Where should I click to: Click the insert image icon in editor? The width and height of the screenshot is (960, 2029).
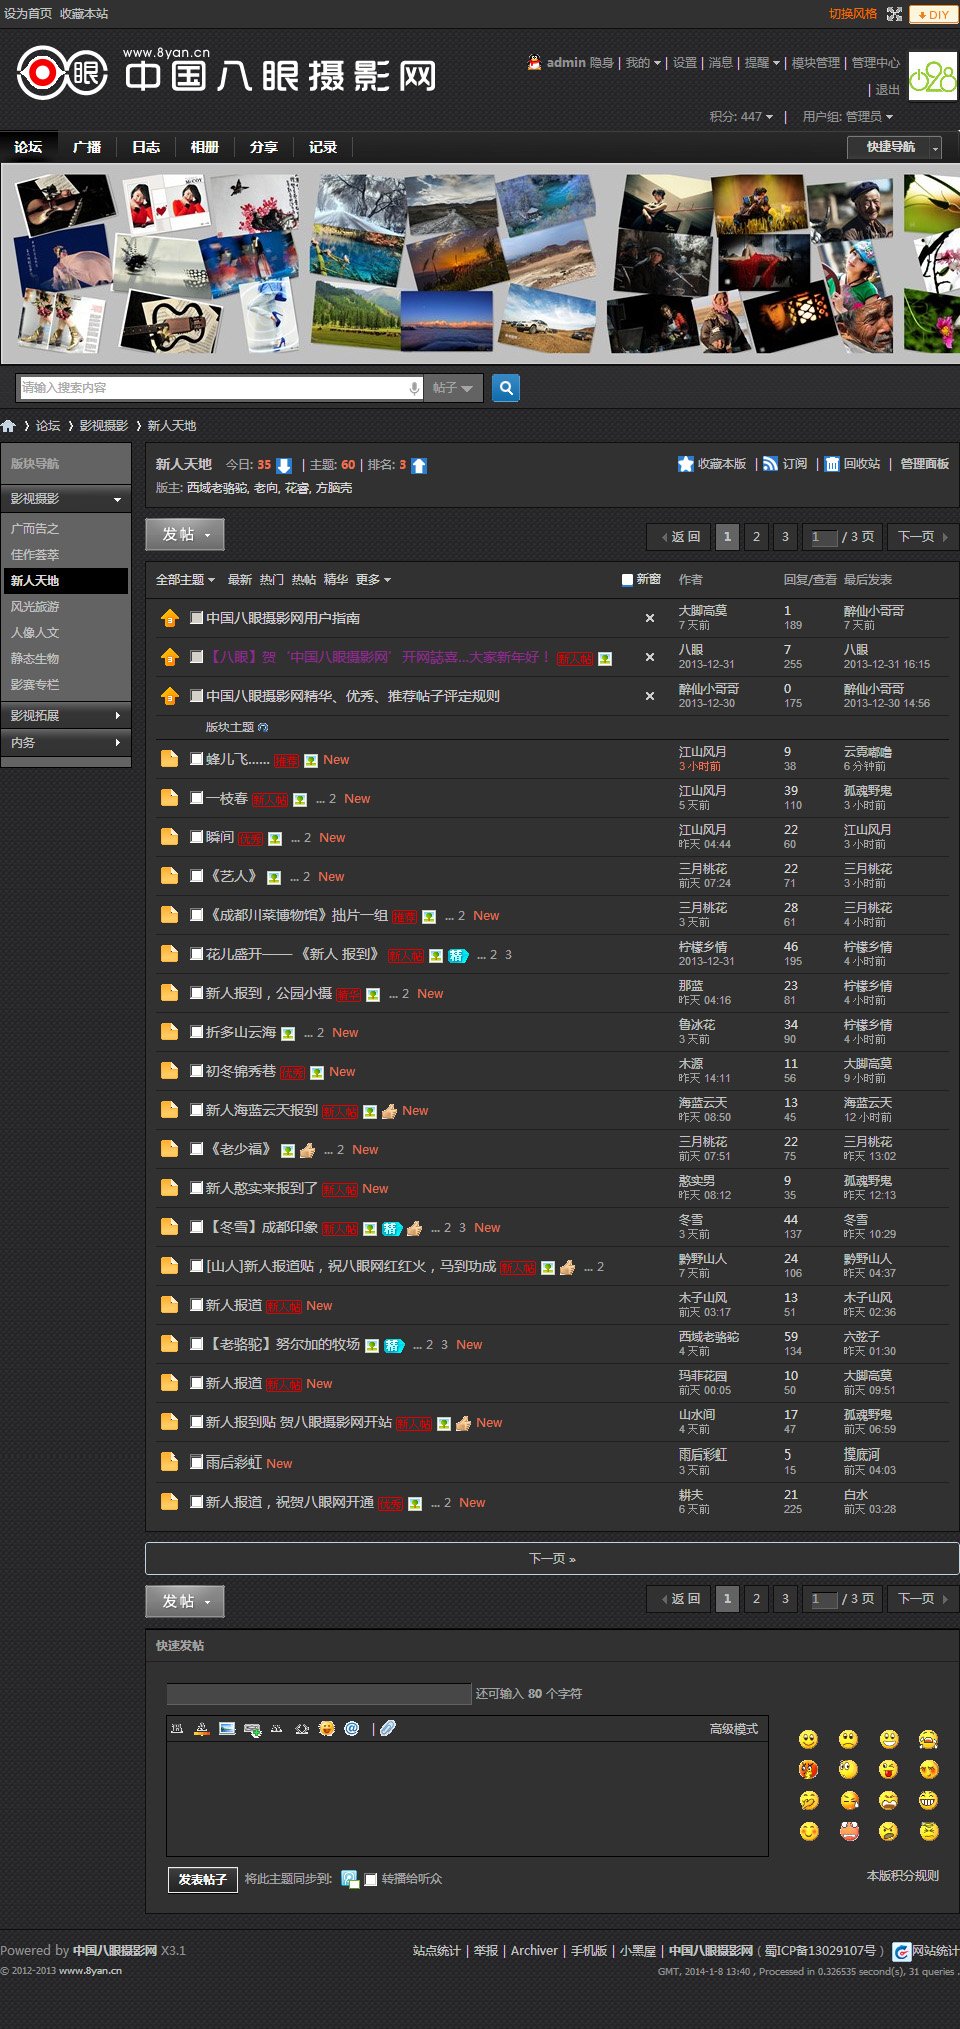[227, 1728]
